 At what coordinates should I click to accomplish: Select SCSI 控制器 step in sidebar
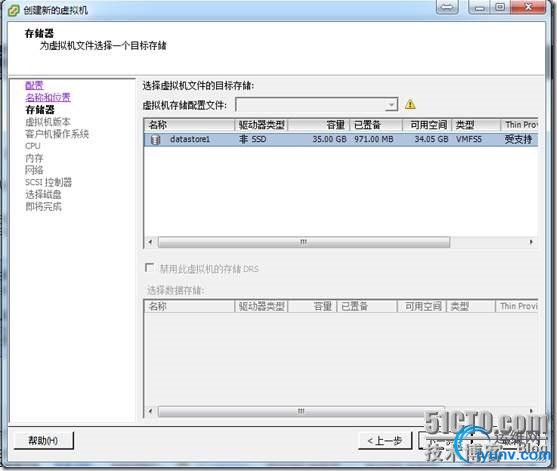coord(48,182)
